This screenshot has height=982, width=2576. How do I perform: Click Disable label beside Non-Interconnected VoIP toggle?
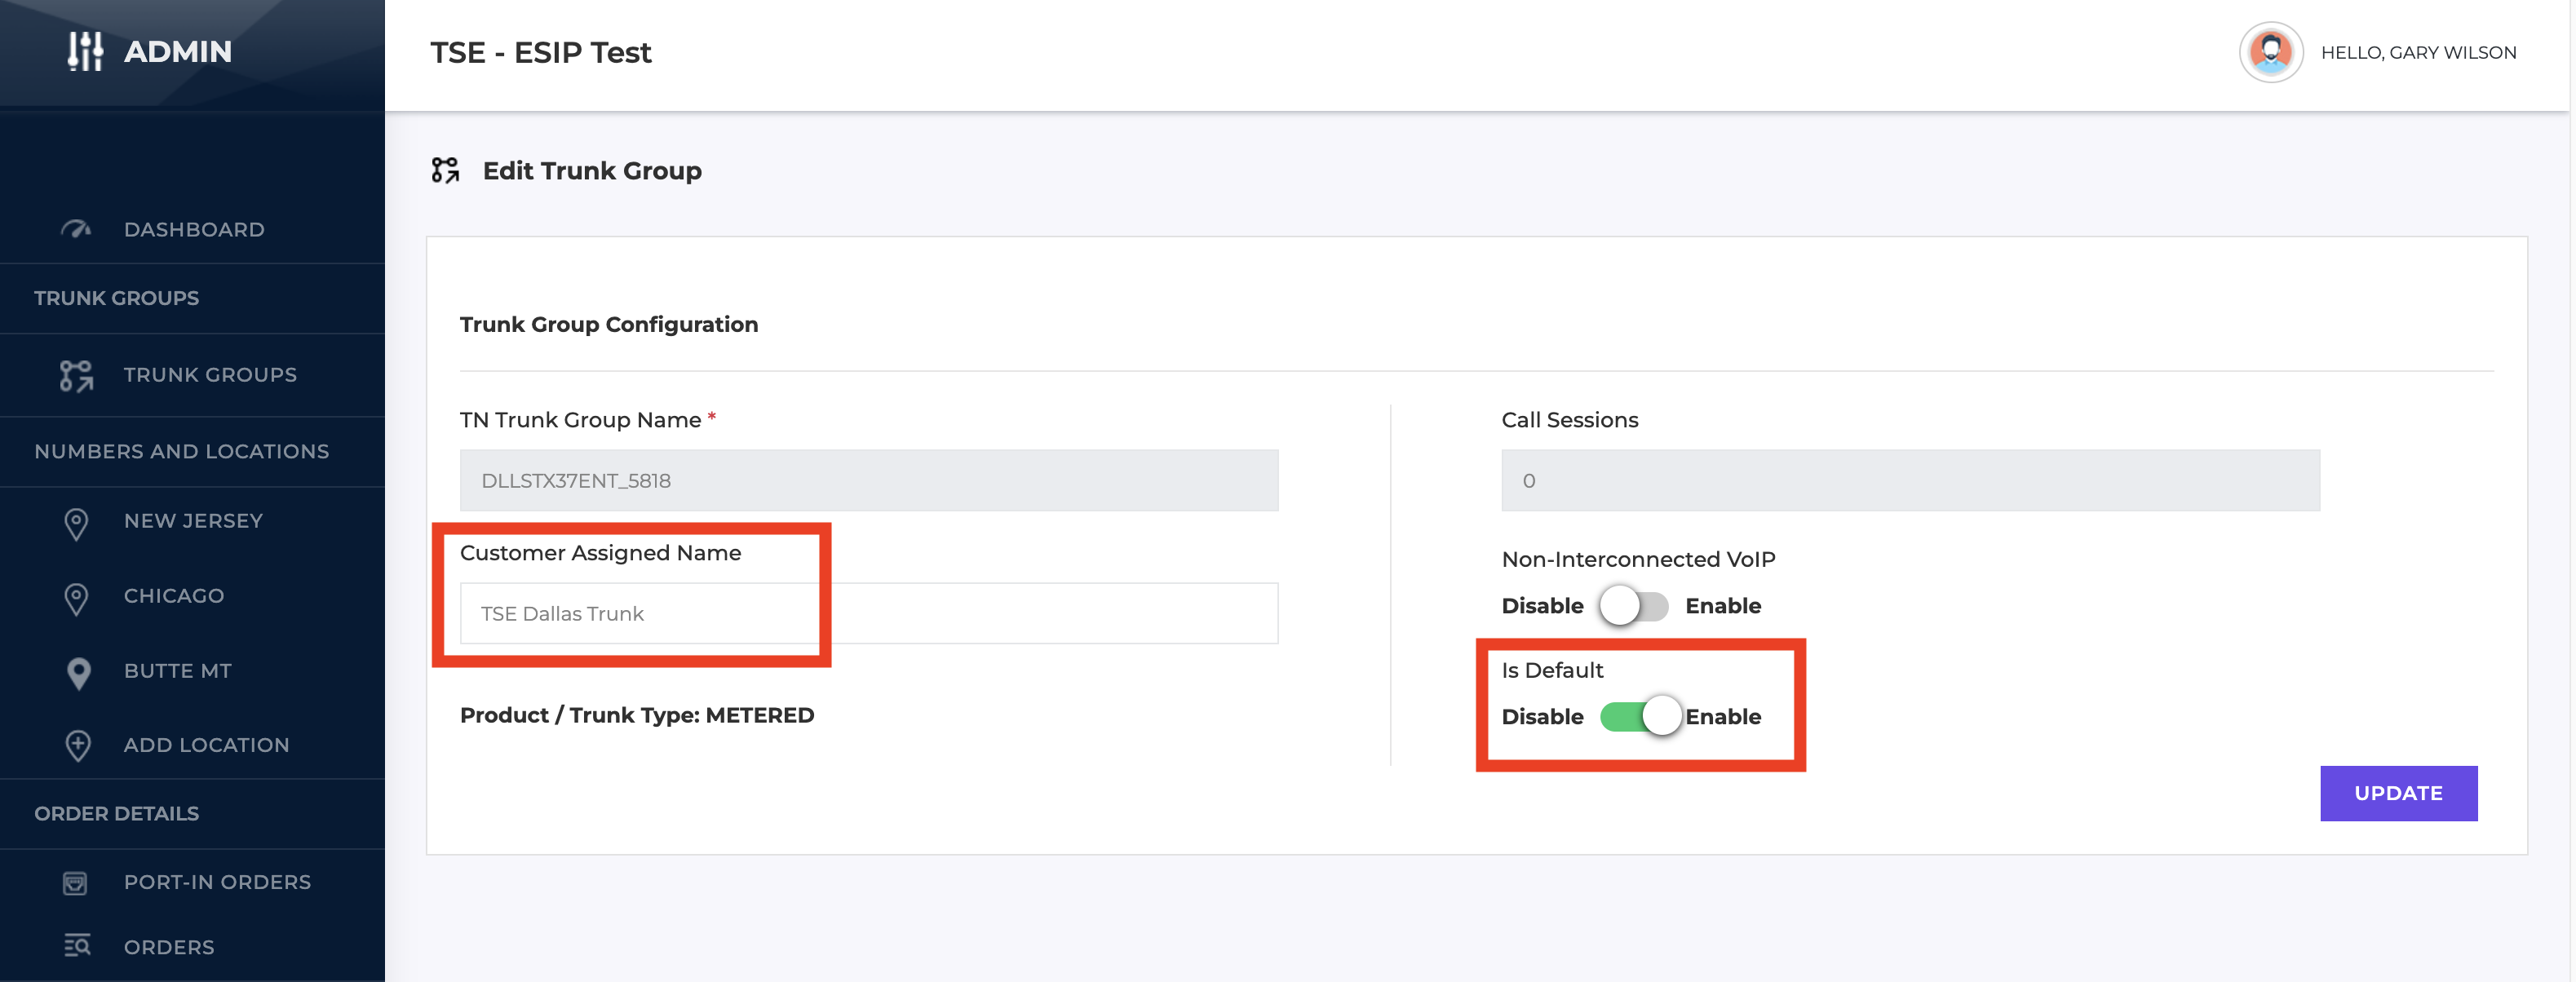(x=1542, y=606)
